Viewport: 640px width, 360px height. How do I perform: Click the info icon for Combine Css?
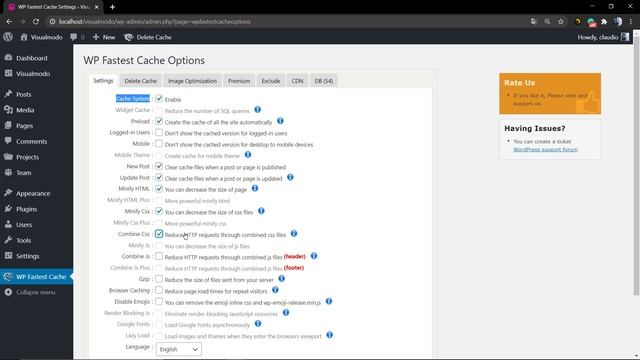pos(294,234)
